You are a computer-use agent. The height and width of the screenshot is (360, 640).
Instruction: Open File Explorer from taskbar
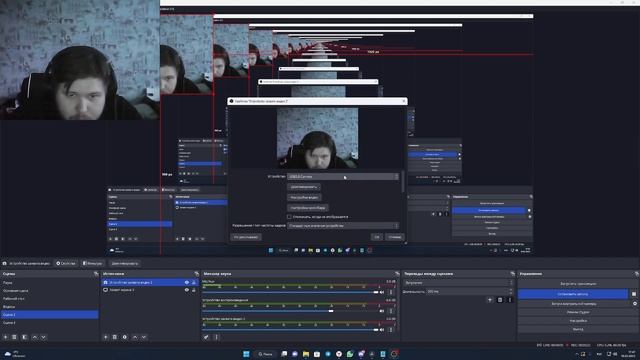click(x=306, y=354)
